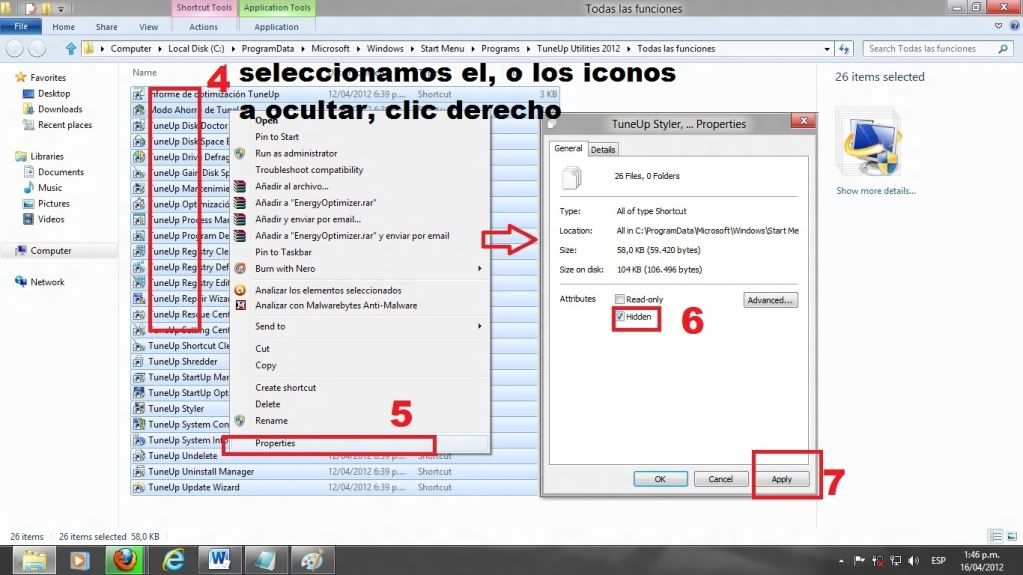
Task: Switch to the Details tab
Action: coord(603,149)
